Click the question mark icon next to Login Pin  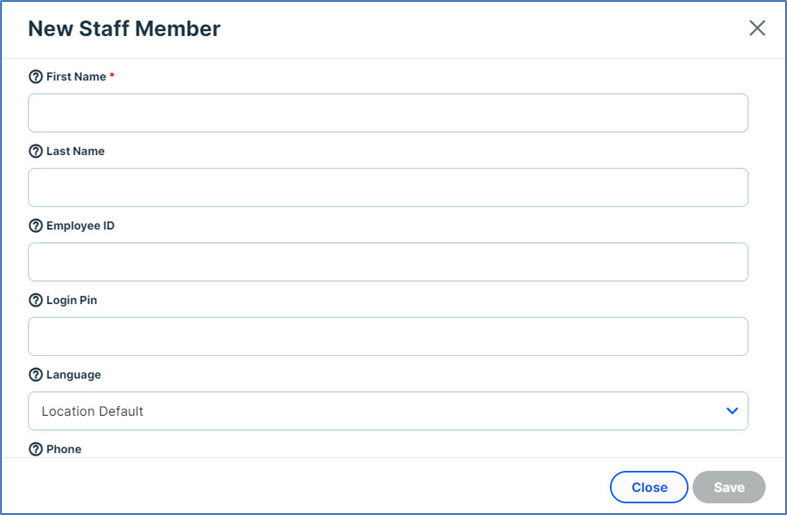tap(36, 301)
